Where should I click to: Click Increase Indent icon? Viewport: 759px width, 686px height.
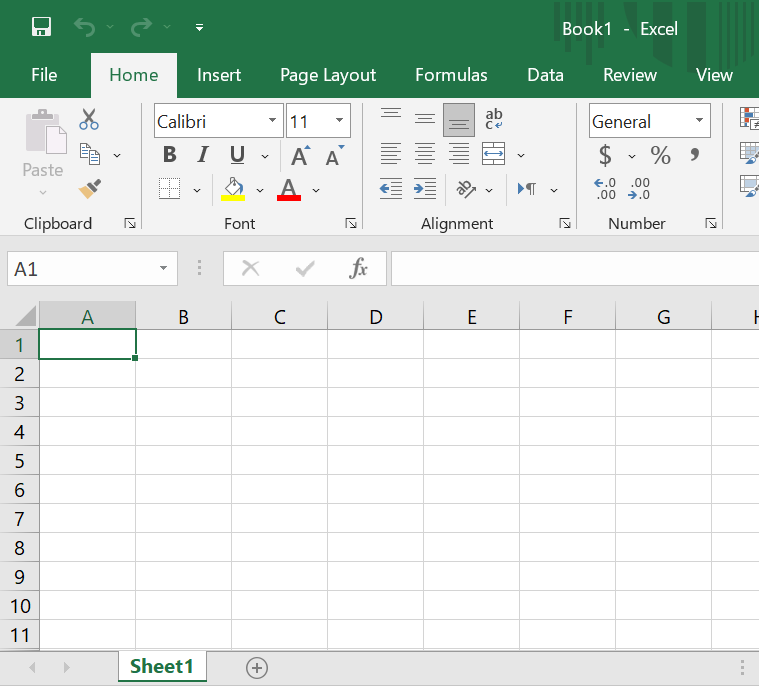(425, 189)
